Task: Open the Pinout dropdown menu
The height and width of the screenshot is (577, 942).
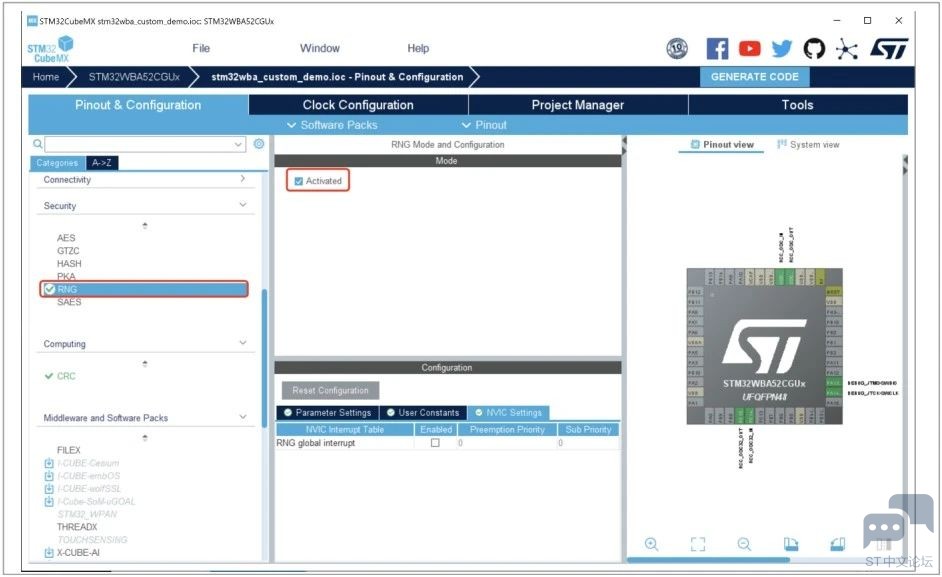Action: point(484,125)
